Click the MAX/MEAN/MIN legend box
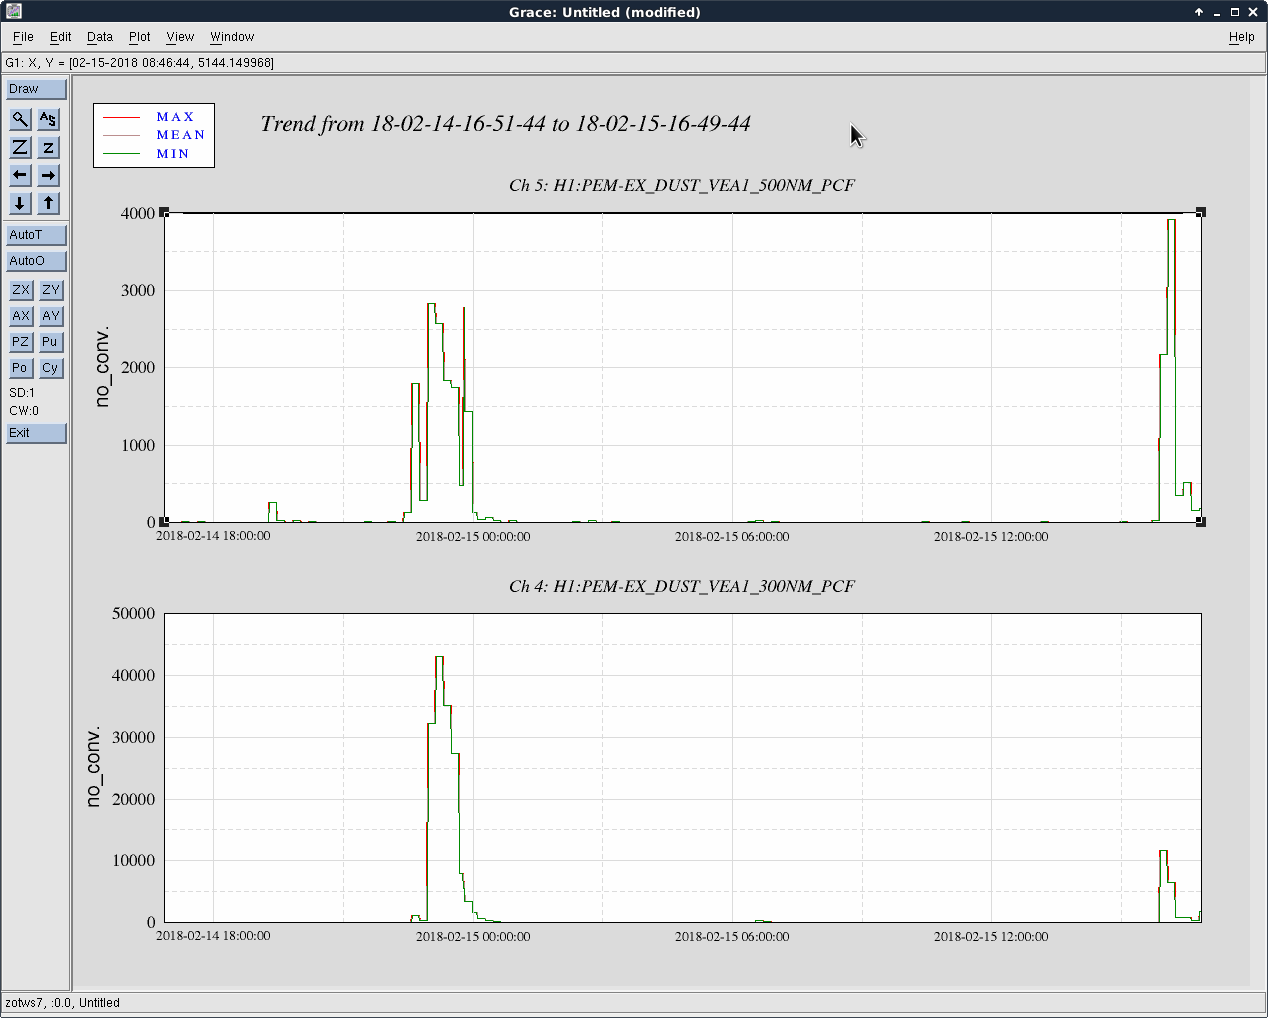 [x=154, y=135]
